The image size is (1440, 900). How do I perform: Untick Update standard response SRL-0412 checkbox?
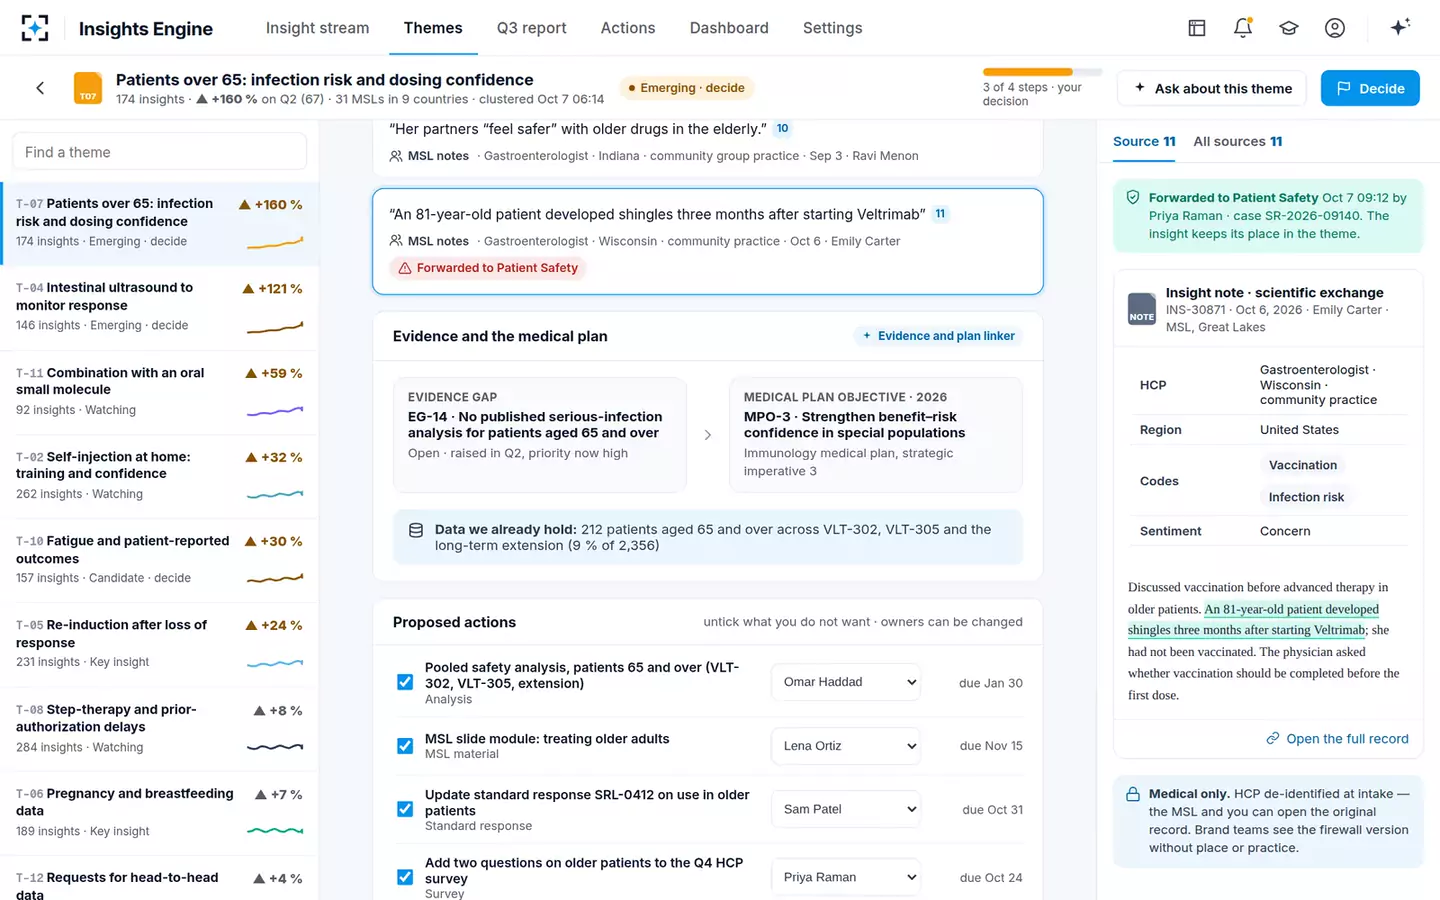click(x=405, y=809)
